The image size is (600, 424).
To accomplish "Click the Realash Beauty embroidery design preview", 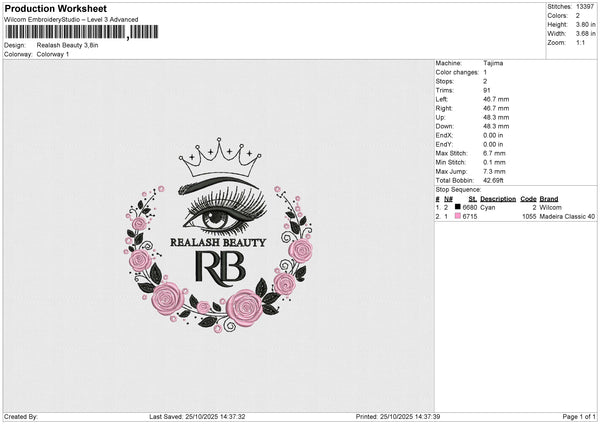I will pos(218,235).
